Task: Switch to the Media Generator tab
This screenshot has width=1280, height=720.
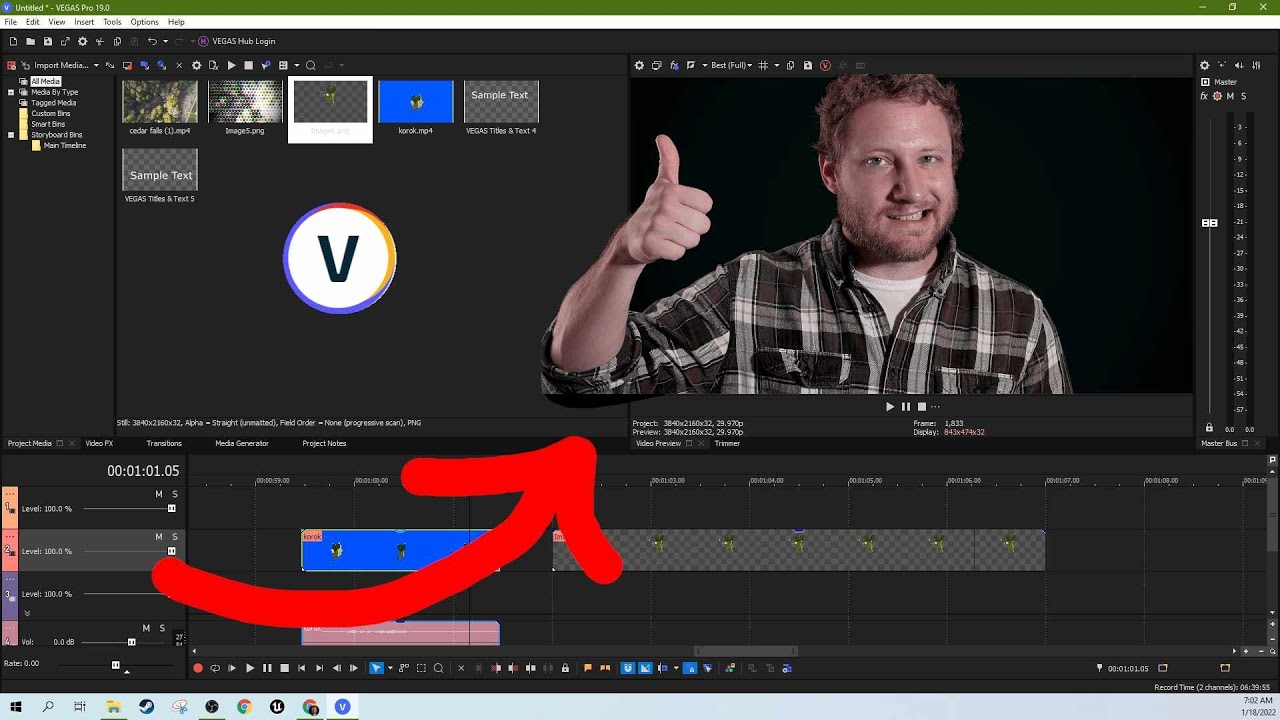Action: pyautogui.click(x=242, y=443)
